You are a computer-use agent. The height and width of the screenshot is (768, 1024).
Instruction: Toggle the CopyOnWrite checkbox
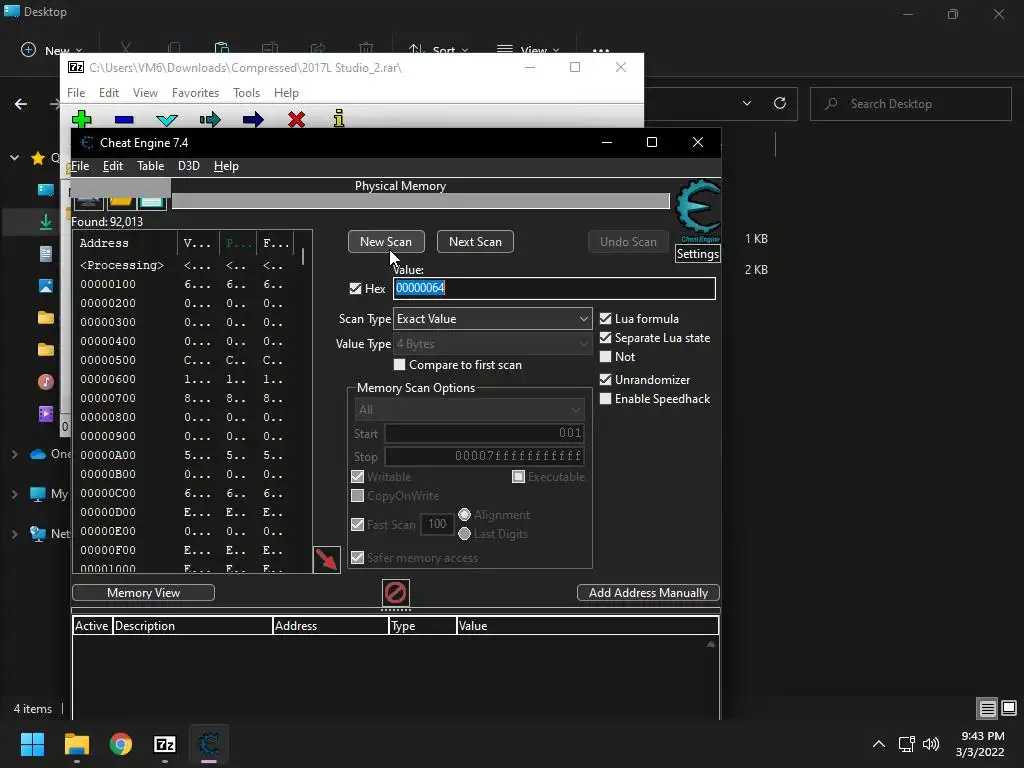357,496
